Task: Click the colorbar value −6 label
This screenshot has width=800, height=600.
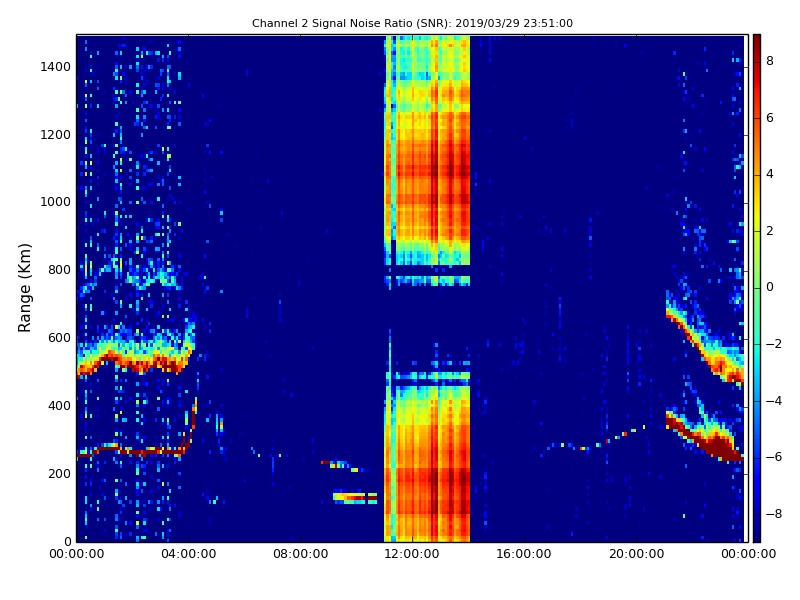Action: [774, 457]
